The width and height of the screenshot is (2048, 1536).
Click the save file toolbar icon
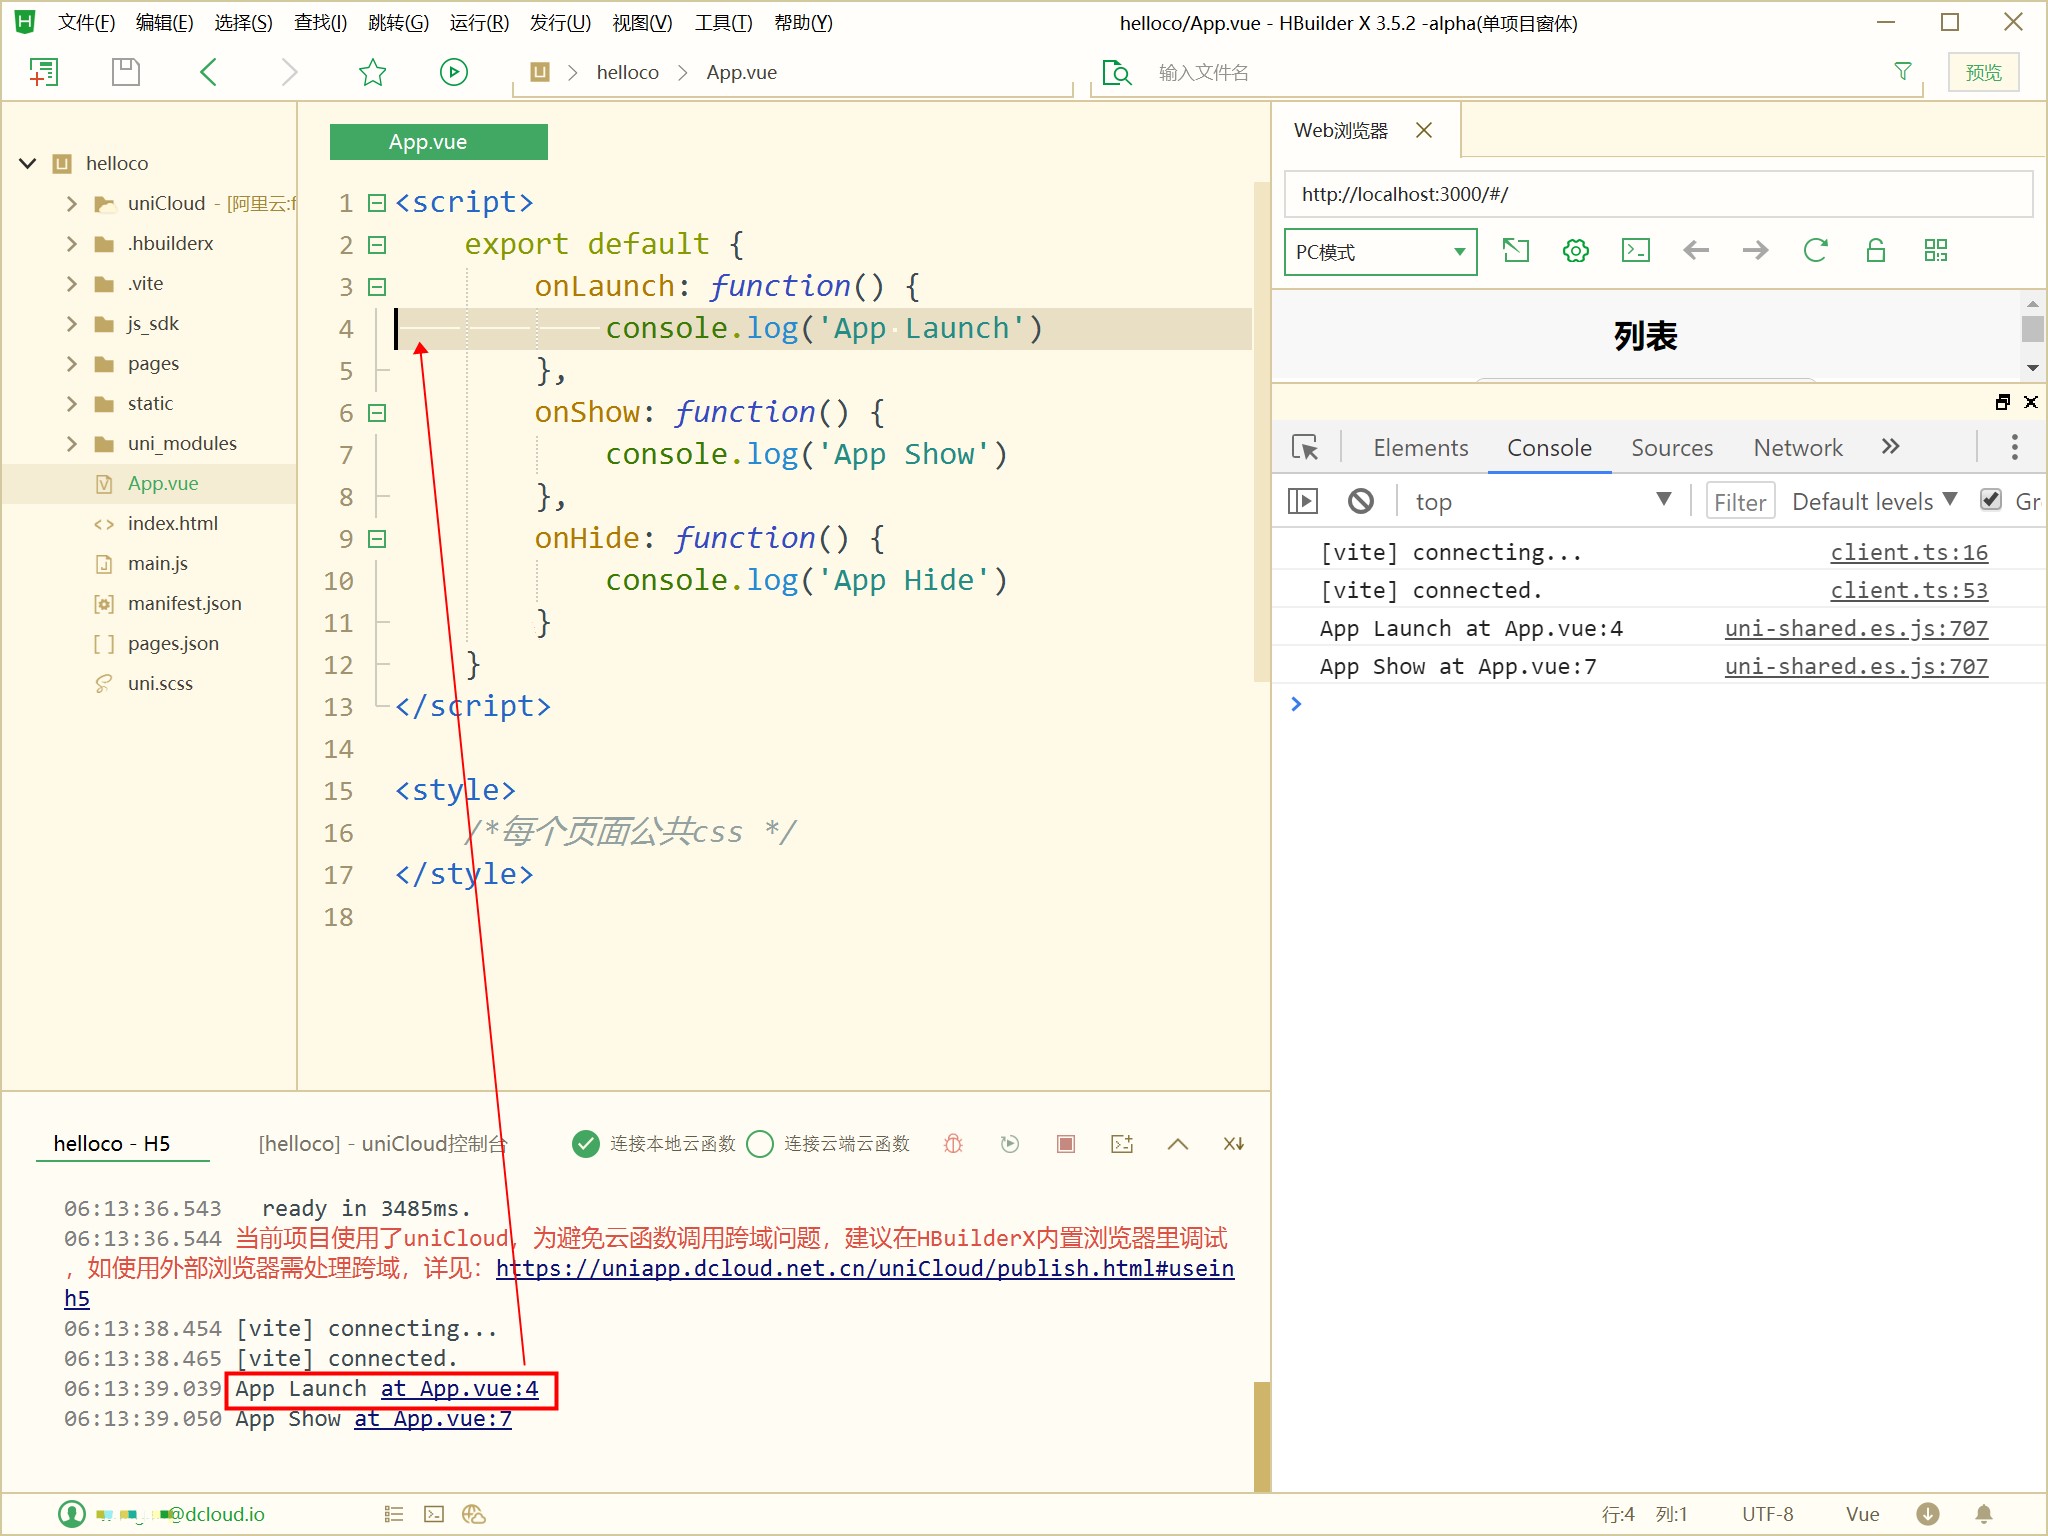[126, 72]
